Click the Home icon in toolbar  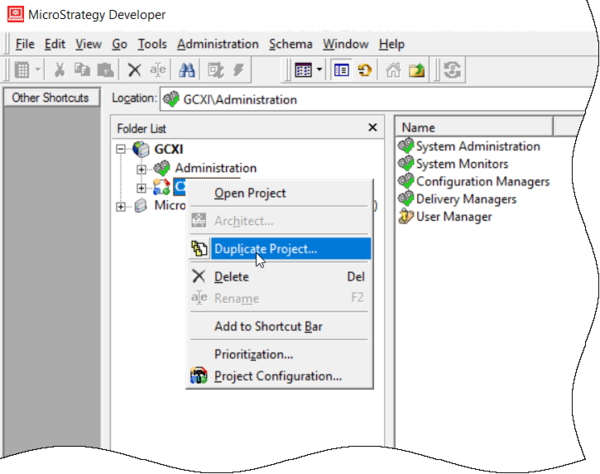coord(394,71)
